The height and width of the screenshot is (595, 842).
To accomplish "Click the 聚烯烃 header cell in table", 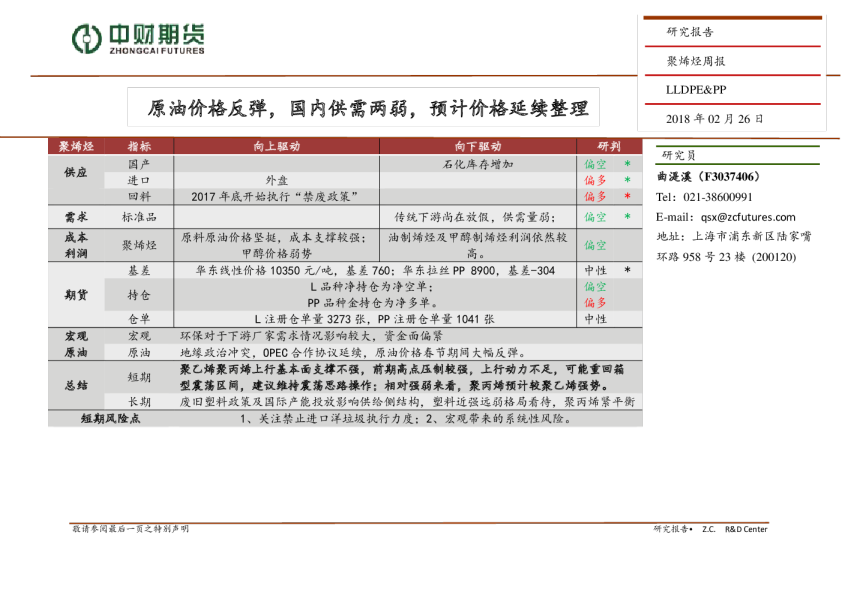I will point(75,146).
